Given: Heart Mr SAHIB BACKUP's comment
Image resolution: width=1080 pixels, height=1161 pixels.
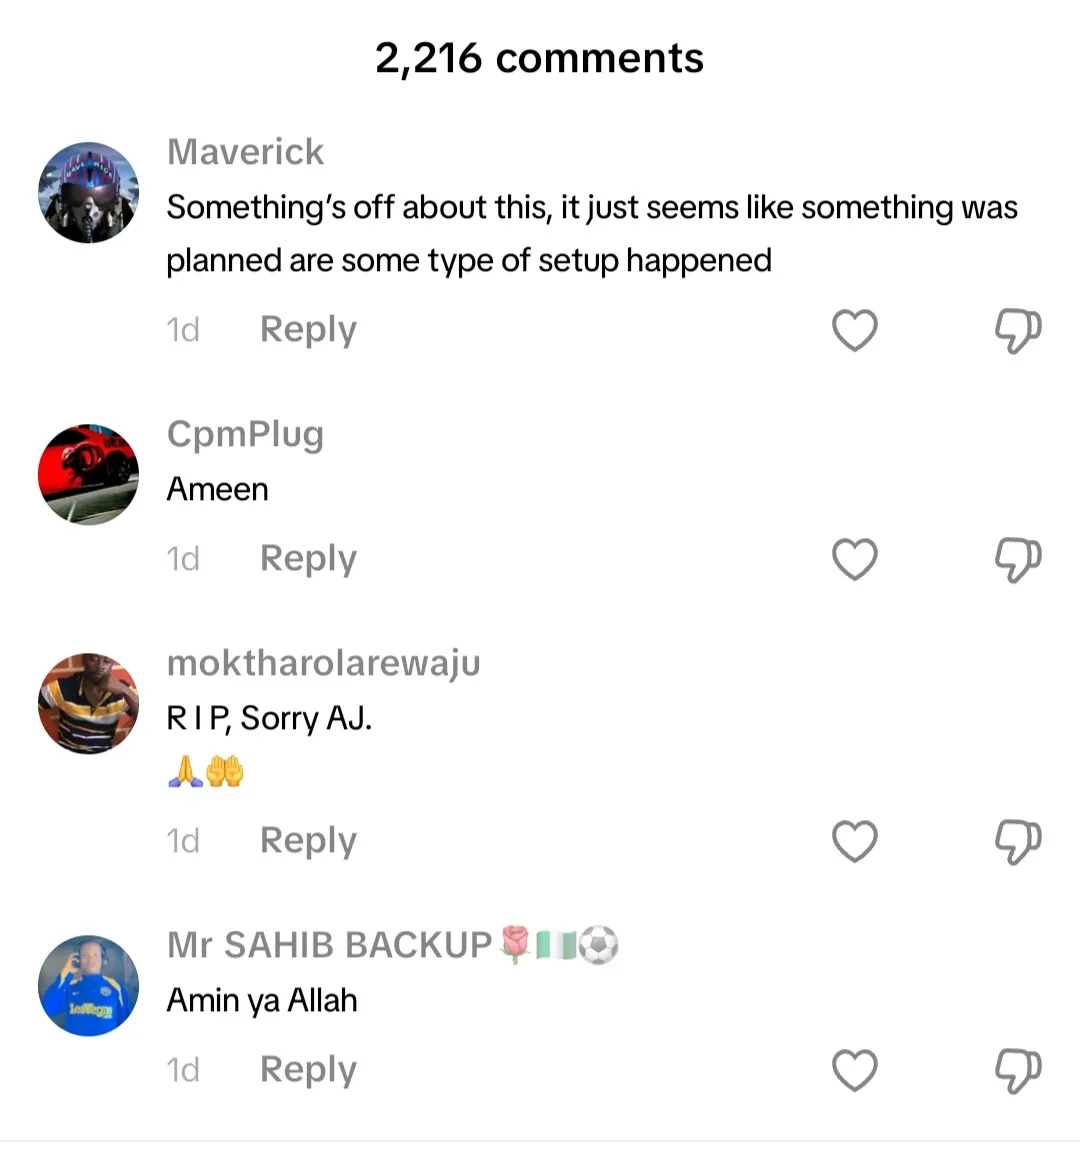Looking at the screenshot, I should point(855,1070).
